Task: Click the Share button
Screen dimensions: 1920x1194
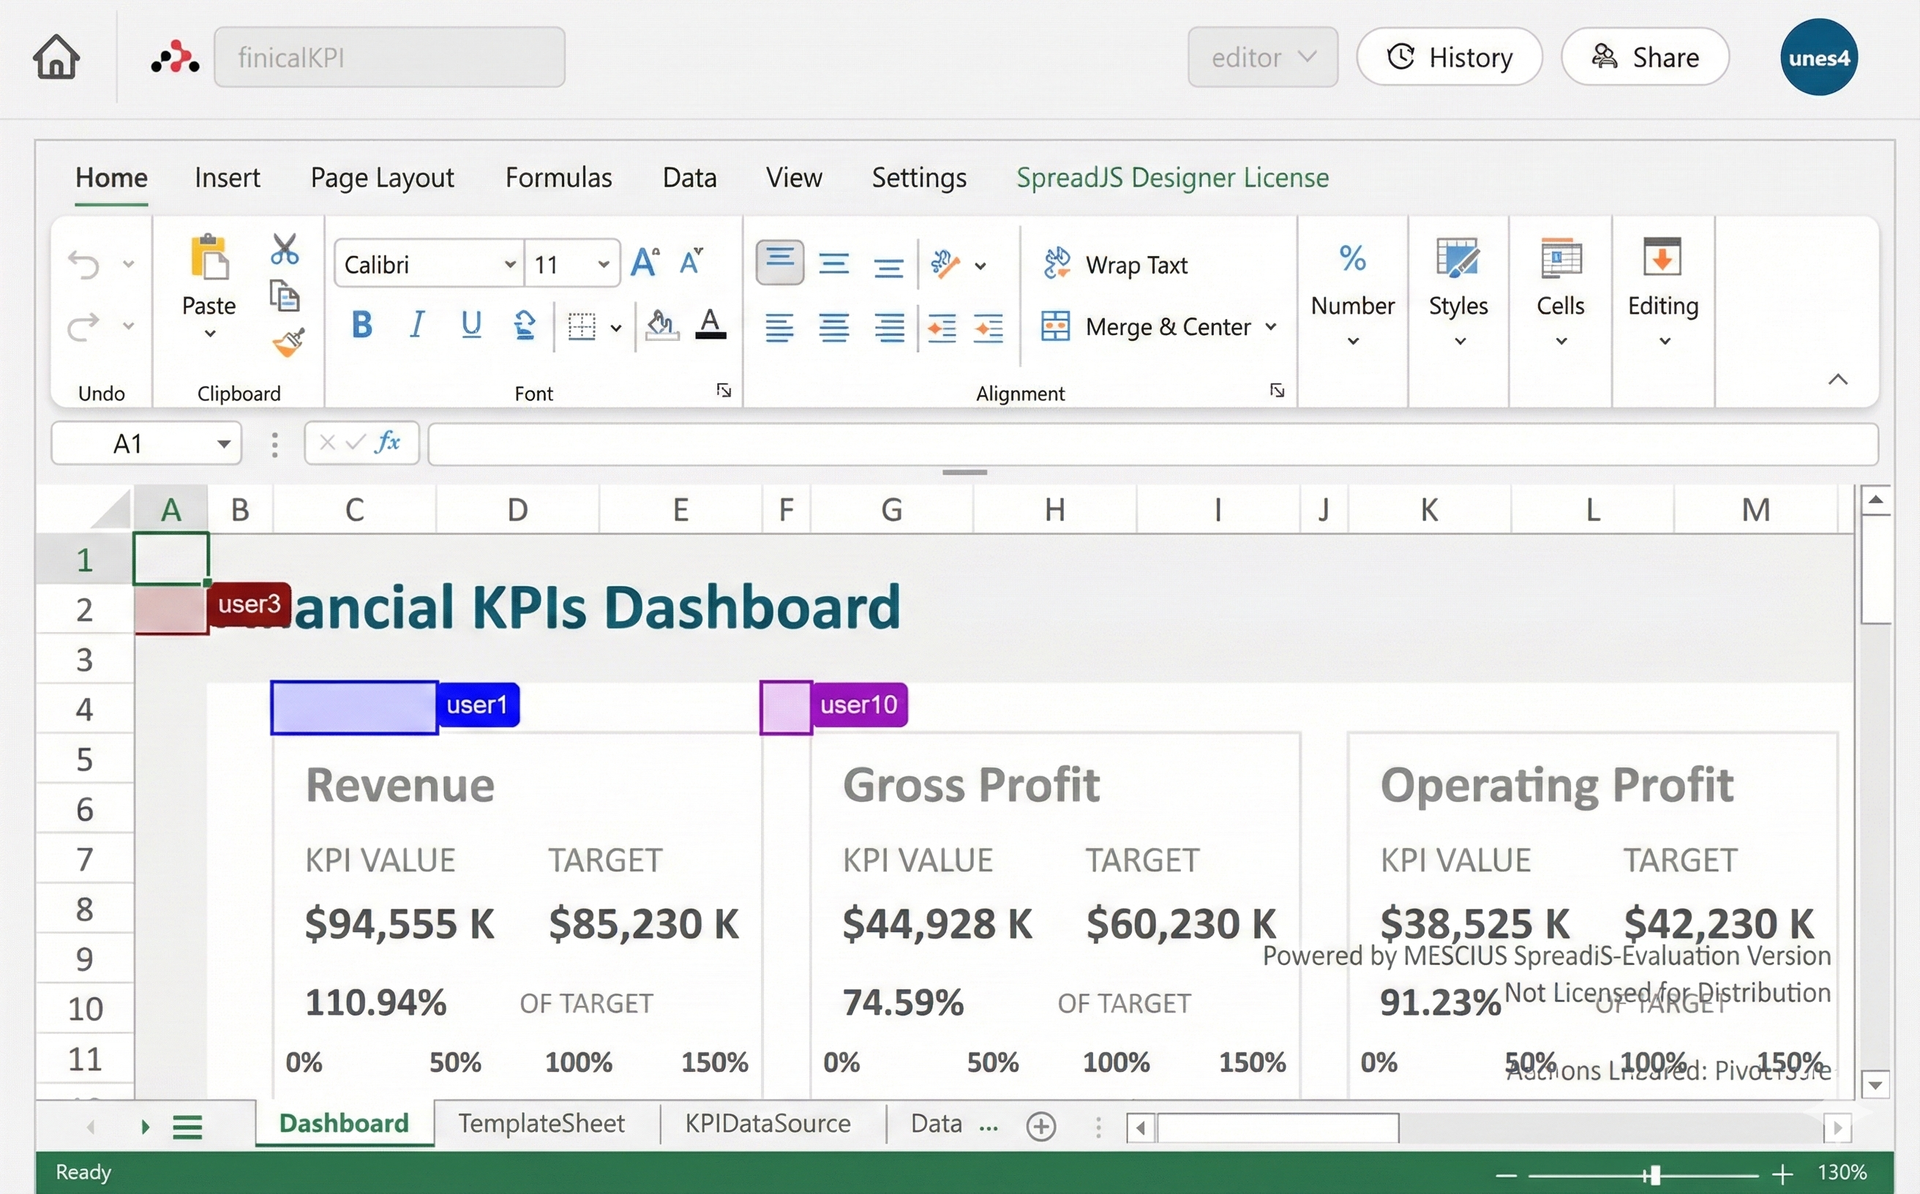Action: pos(1645,58)
